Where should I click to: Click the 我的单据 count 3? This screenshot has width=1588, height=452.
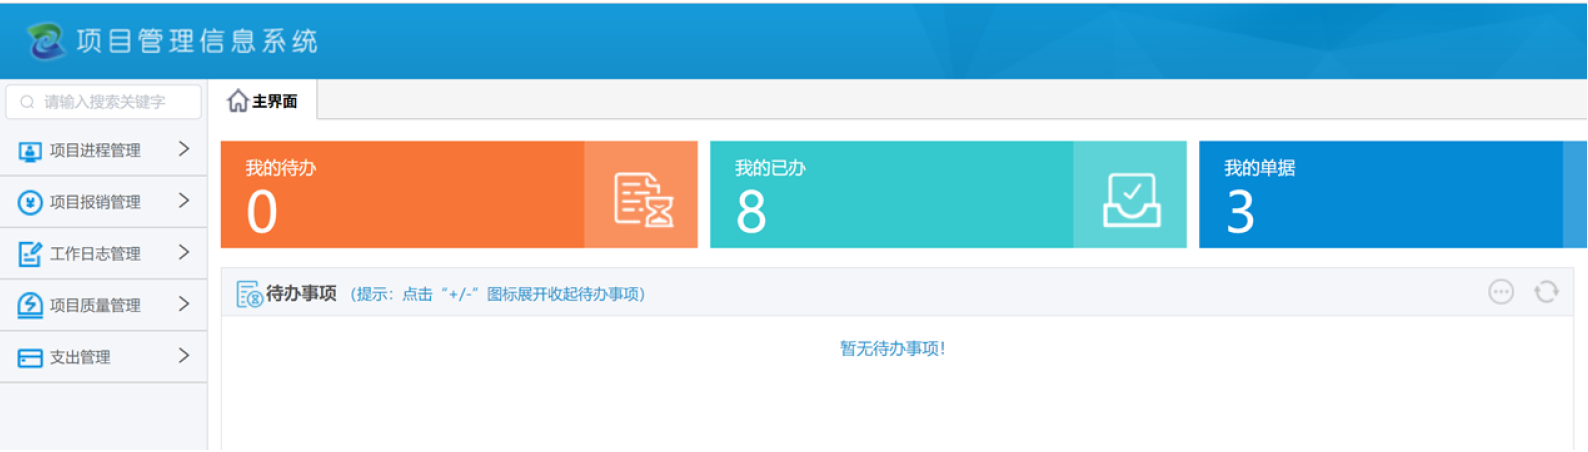click(1240, 212)
